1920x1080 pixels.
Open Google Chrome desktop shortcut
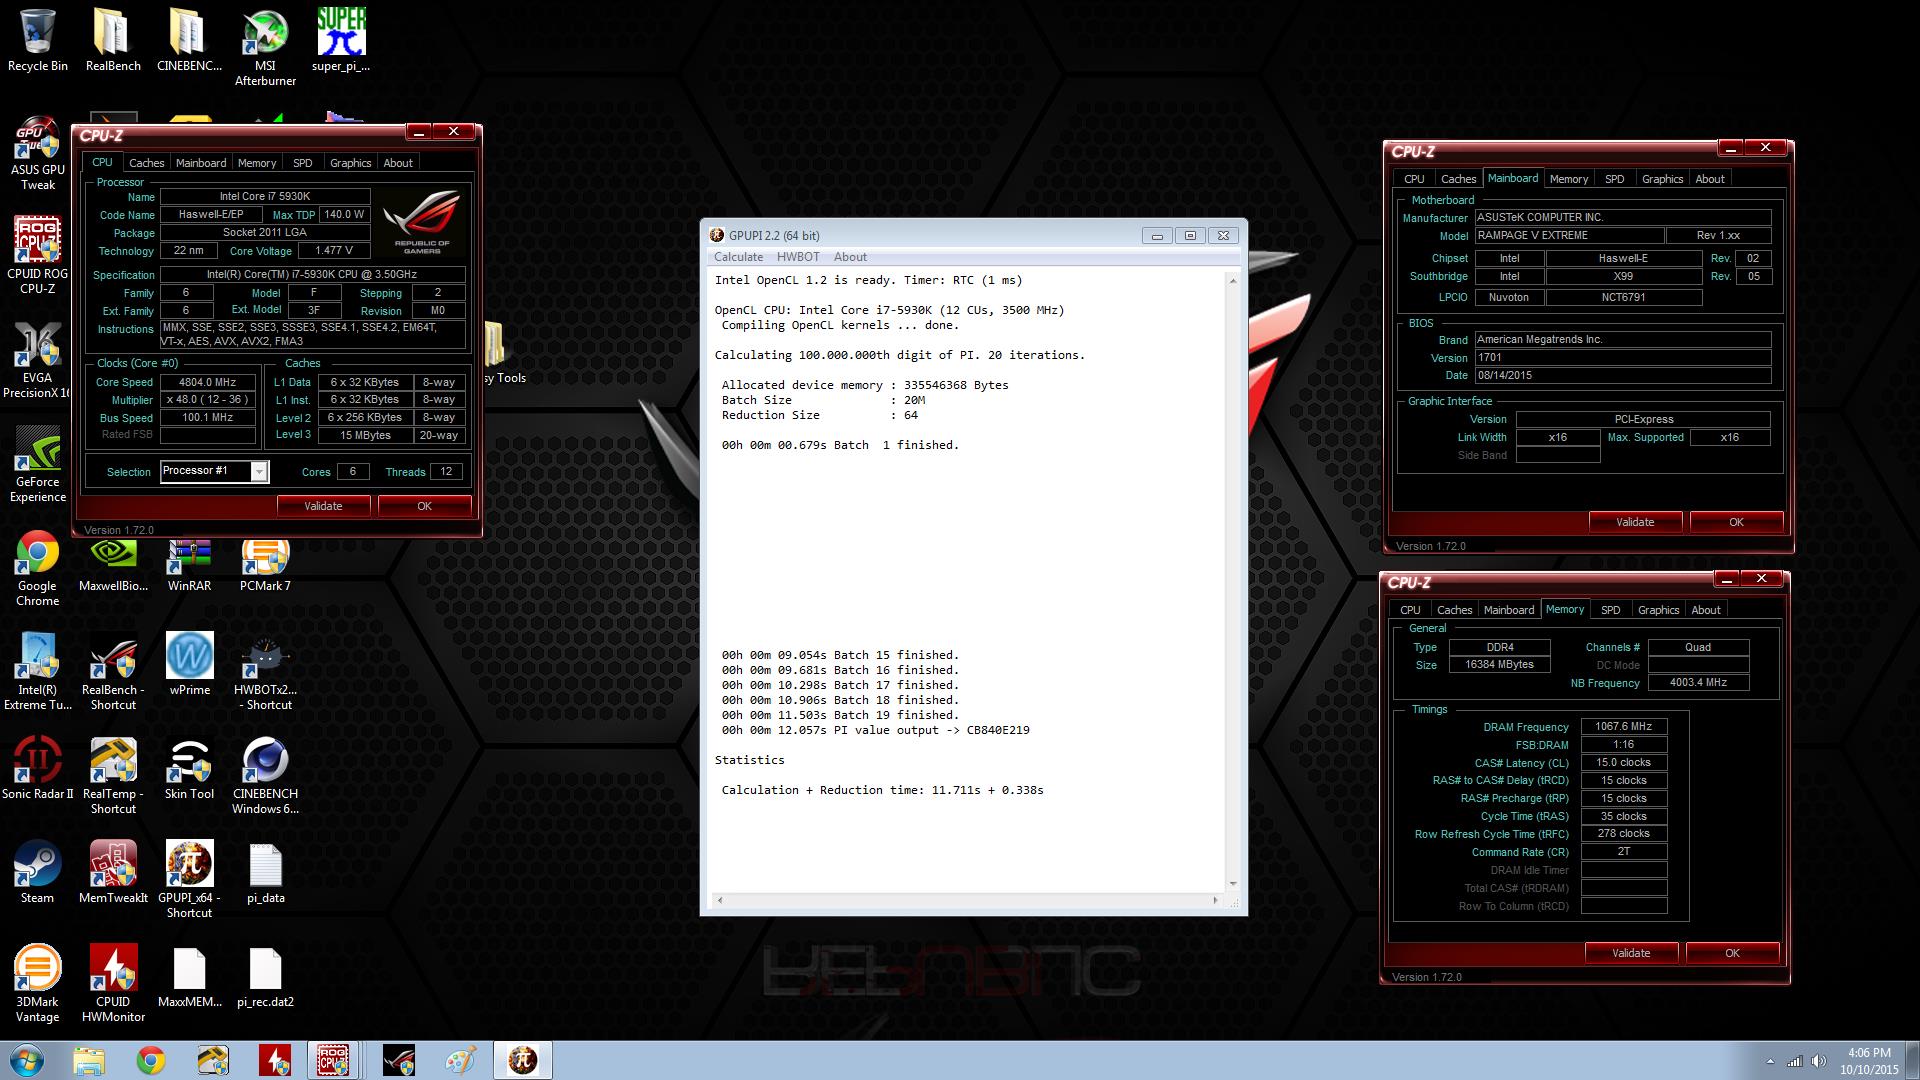pos(38,568)
